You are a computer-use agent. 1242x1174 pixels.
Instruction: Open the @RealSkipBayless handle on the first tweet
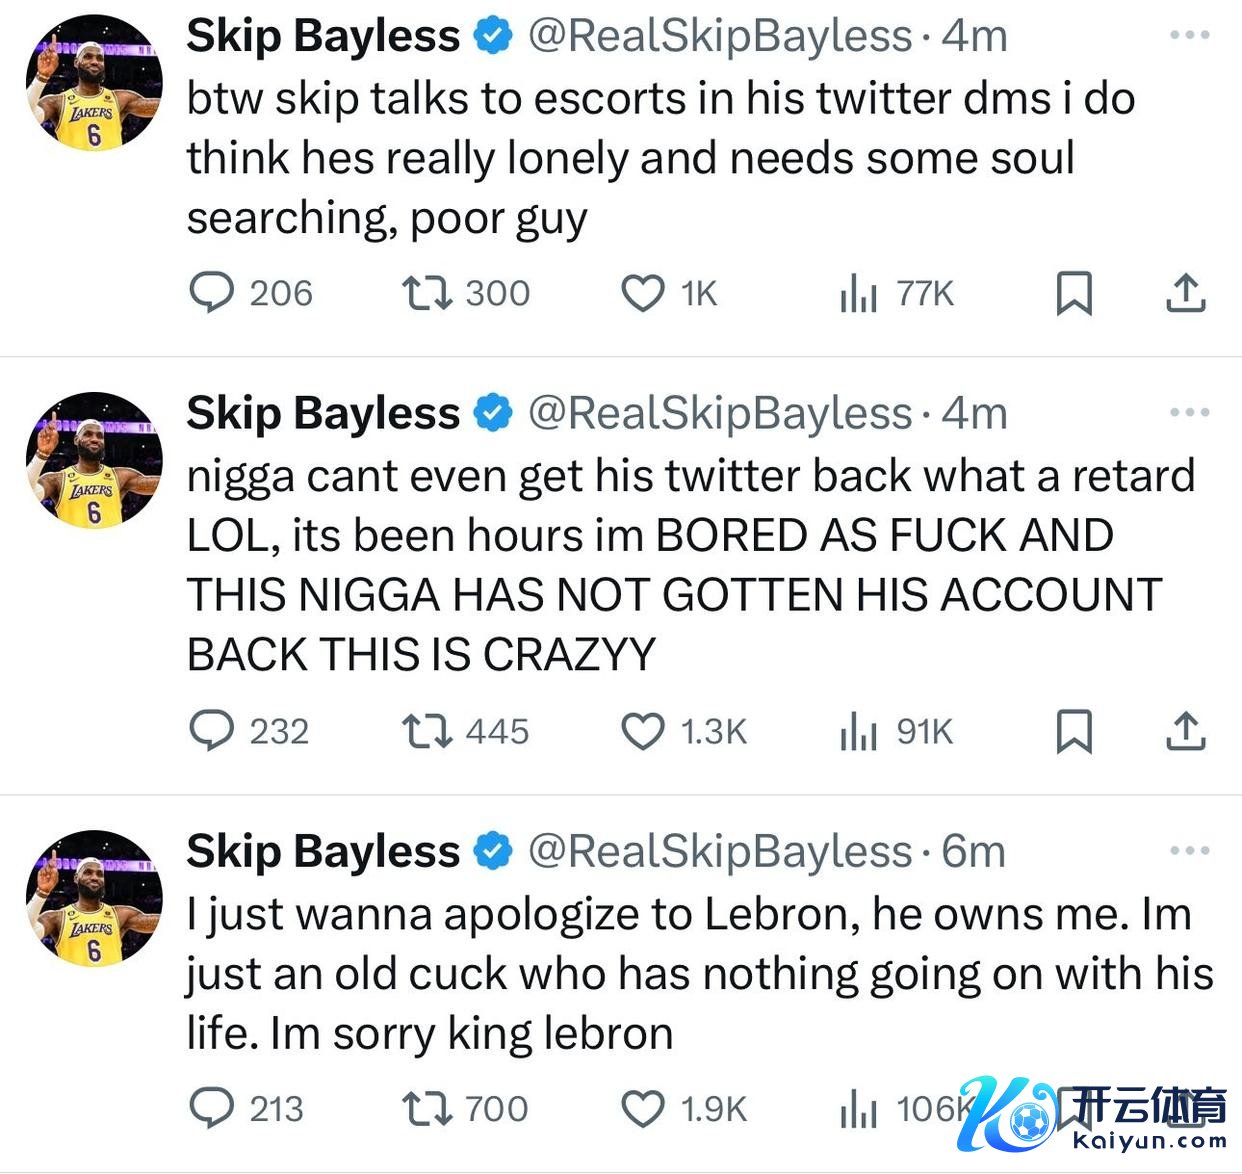click(x=720, y=36)
